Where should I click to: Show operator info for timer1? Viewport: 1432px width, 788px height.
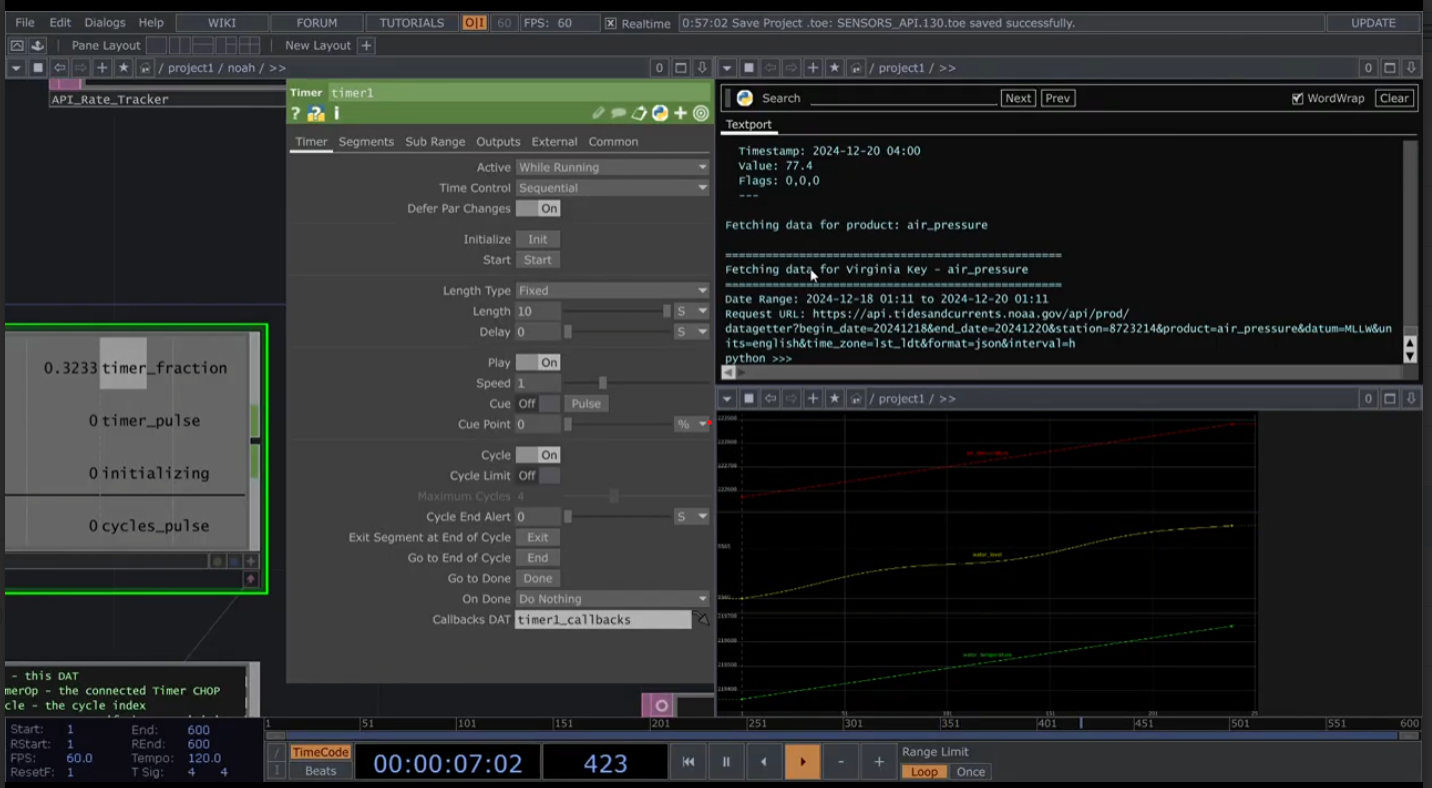point(337,113)
